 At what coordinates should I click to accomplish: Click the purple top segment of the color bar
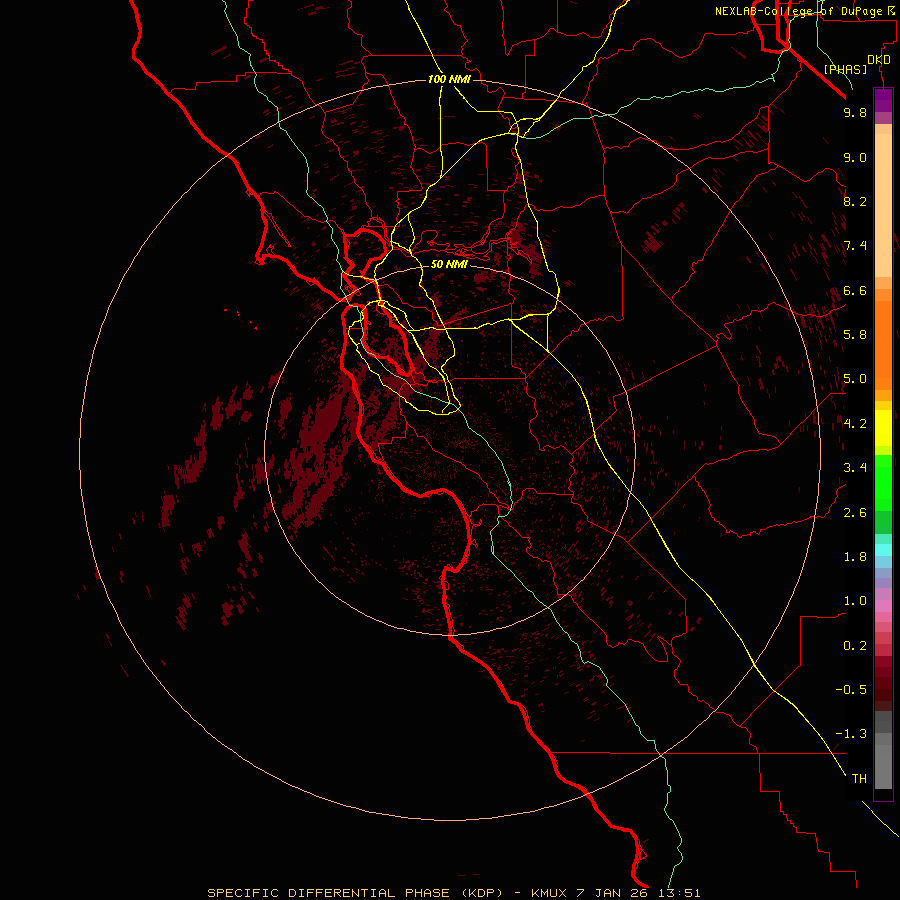pos(883,98)
